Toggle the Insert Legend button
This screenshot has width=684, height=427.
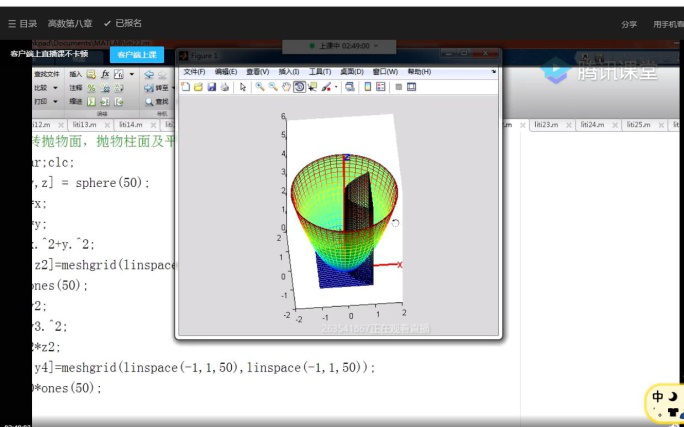(x=379, y=87)
